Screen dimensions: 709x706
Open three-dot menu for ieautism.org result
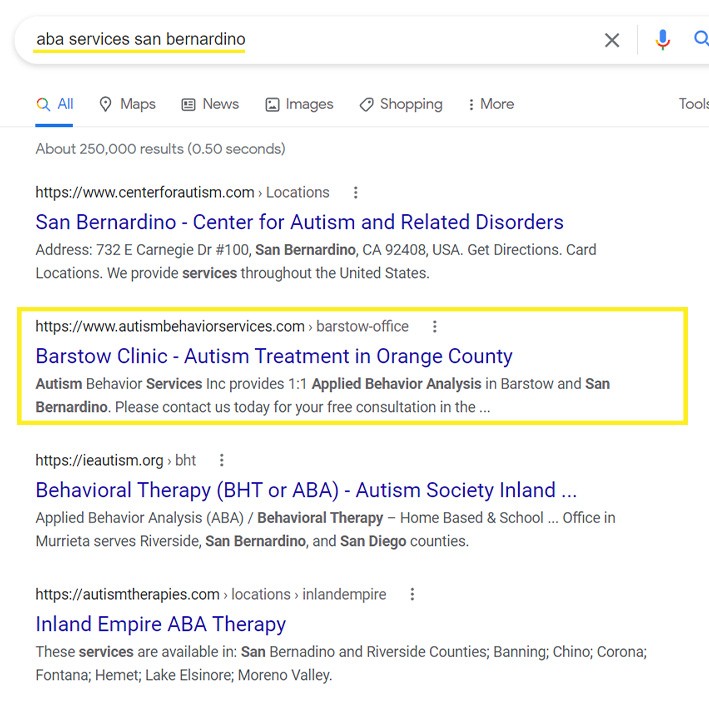pyautogui.click(x=222, y=460)
